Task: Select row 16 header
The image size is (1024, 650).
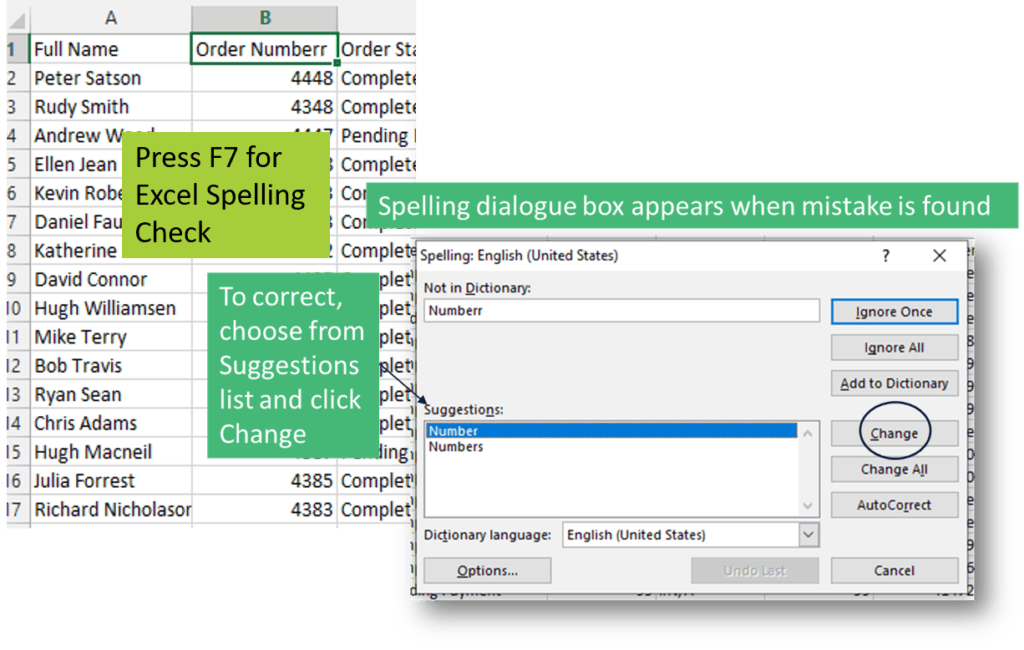Action: pyautogui.click(x=18, y=480)
